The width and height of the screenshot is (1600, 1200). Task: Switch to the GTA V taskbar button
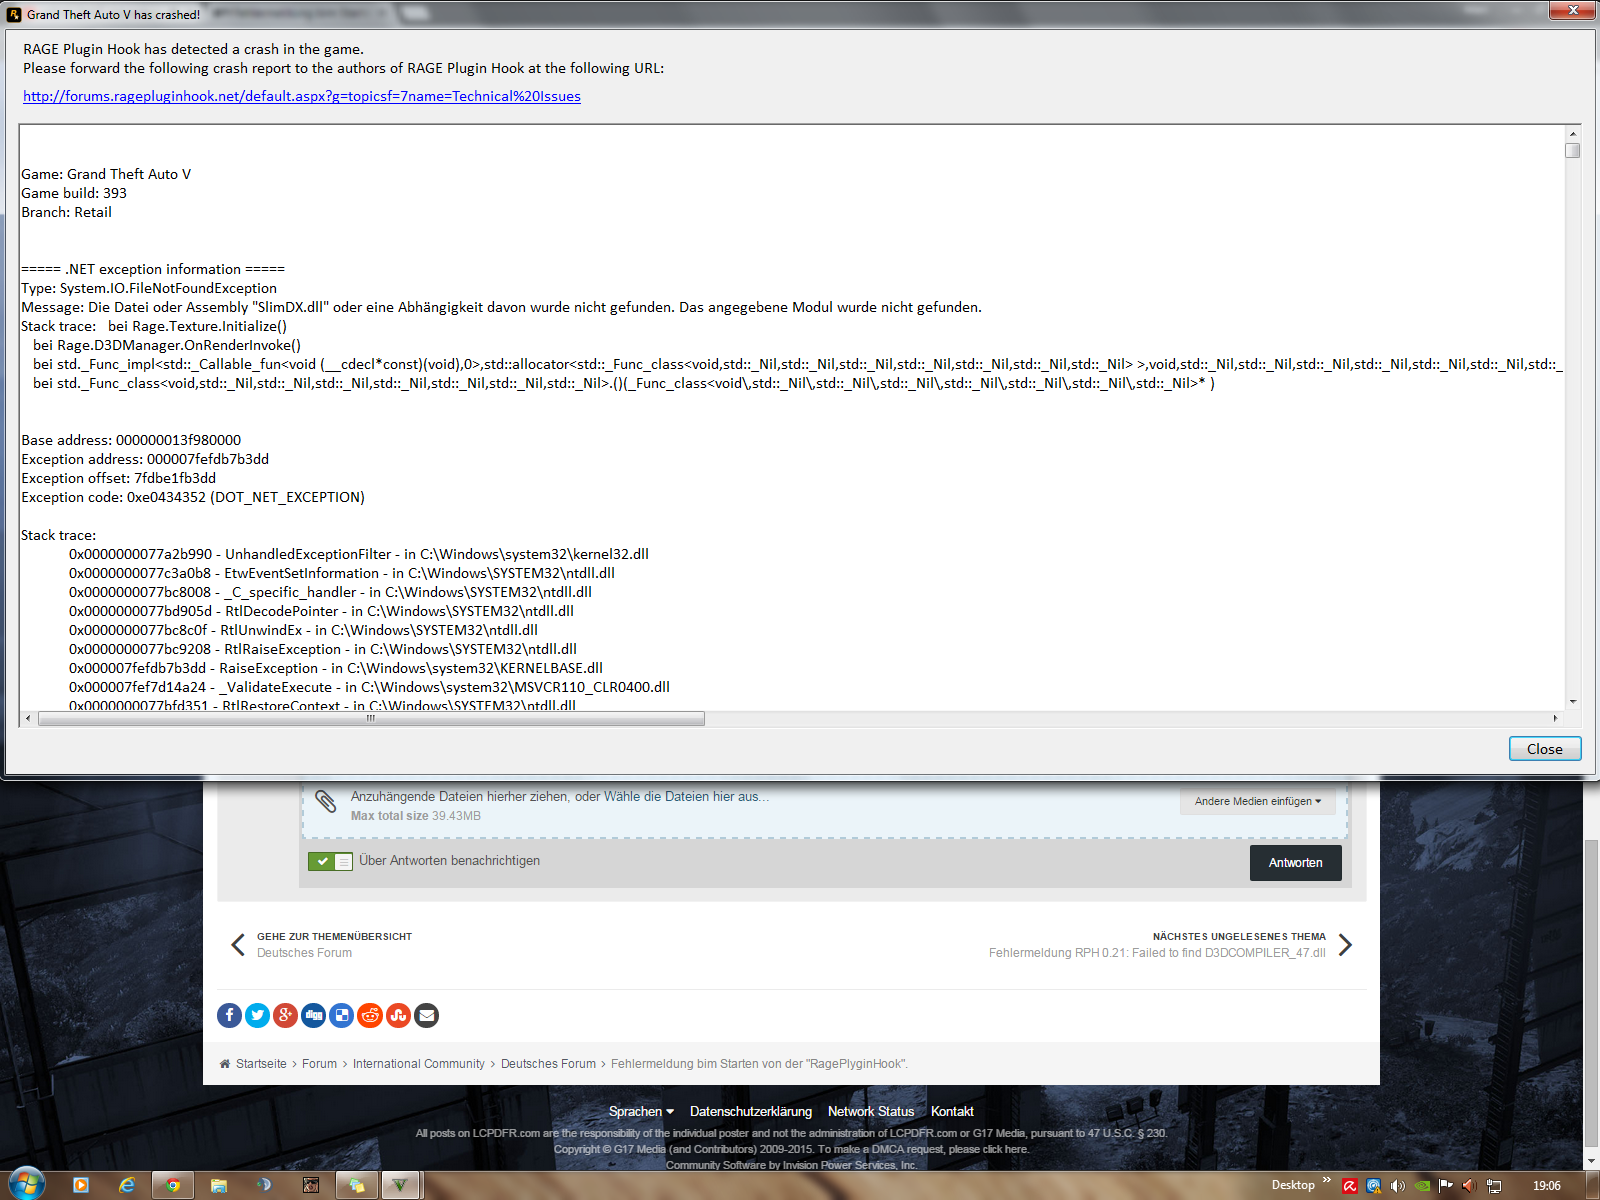tap(400, 1185)
